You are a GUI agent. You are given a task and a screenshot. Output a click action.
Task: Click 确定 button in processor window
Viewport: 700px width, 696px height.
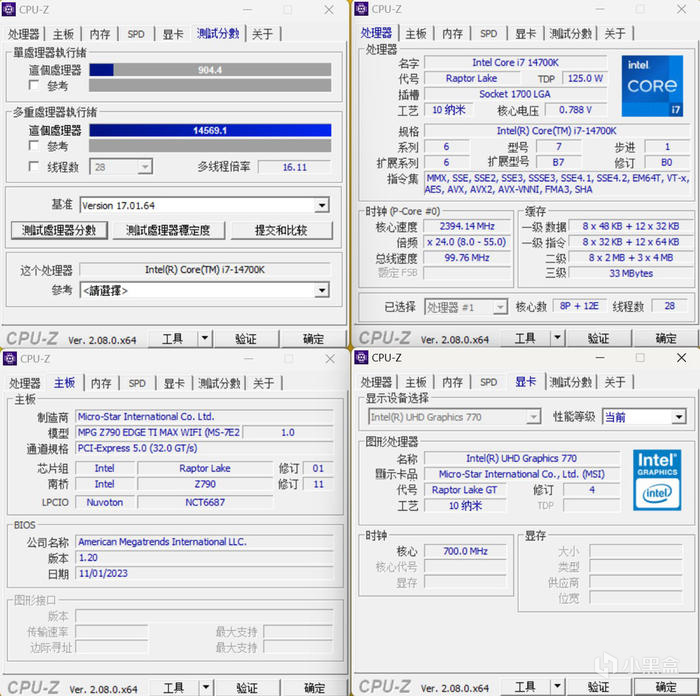[x=666, y=338]
